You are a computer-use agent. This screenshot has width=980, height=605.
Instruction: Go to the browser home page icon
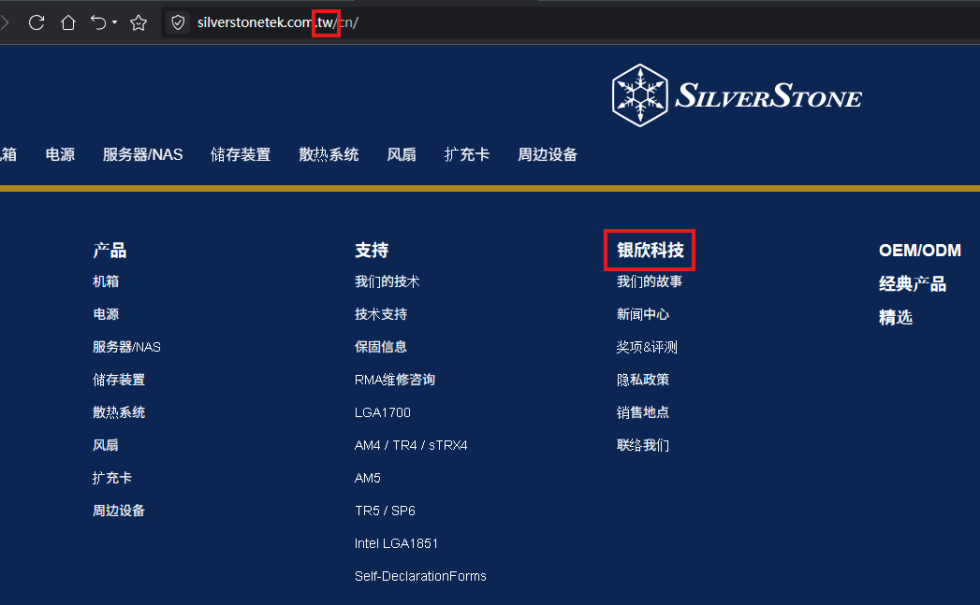pos(68,22)
